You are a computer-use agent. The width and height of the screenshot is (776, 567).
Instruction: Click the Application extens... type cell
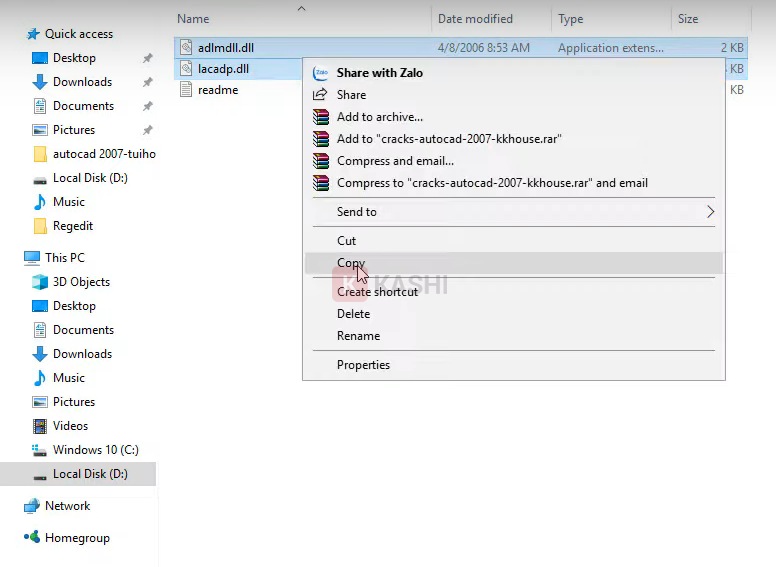[611, 47]
